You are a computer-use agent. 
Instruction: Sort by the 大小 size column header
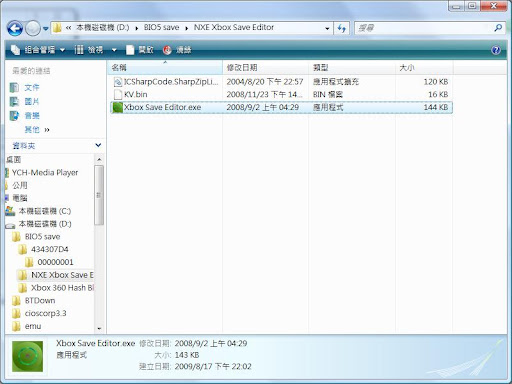click(x=424, y=68)
